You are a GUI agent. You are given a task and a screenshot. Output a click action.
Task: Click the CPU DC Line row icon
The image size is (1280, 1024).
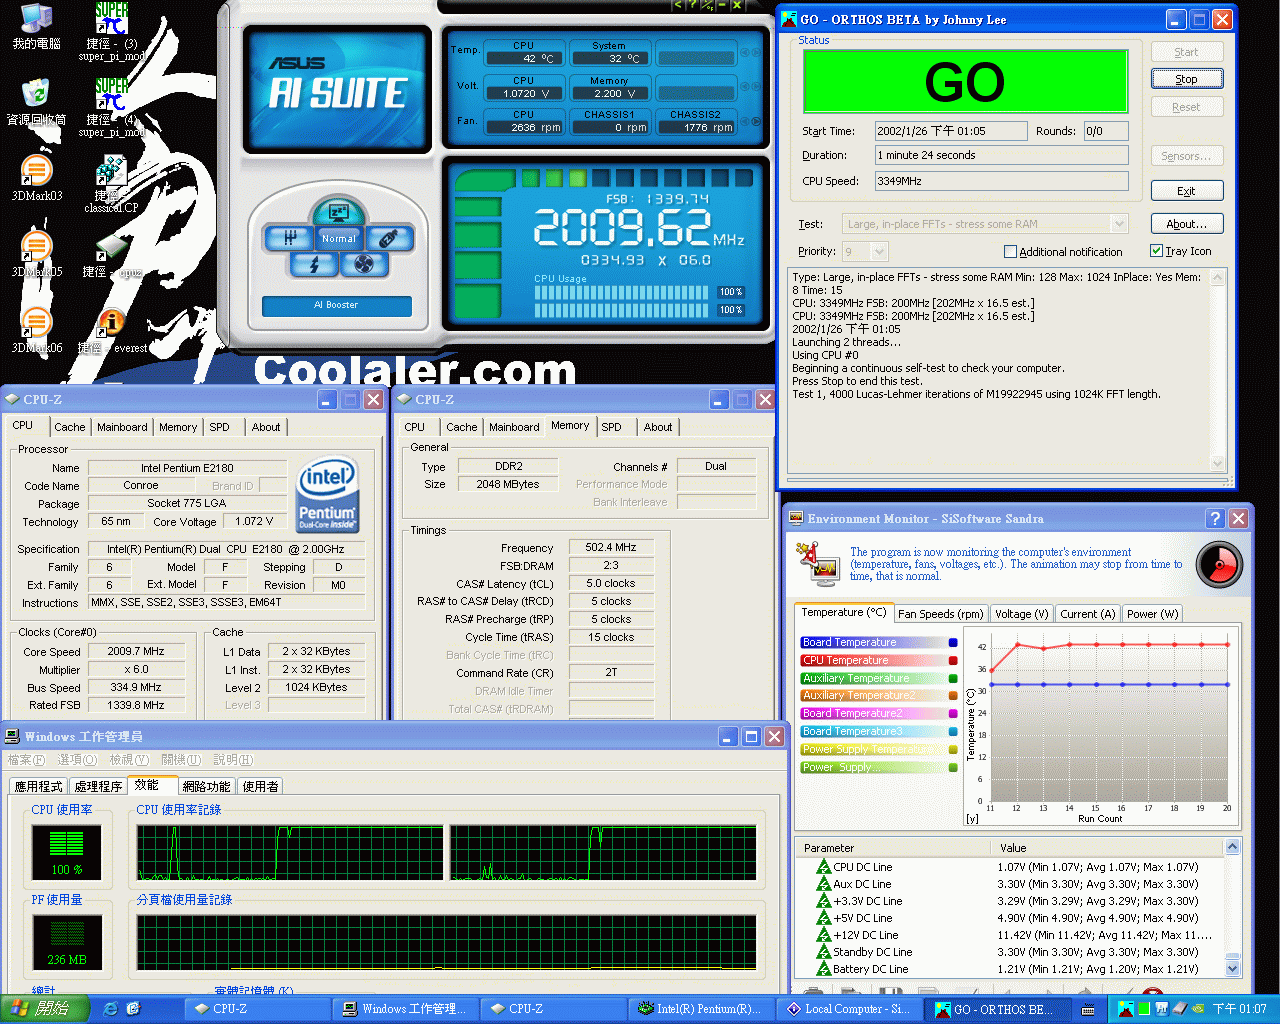824,867
